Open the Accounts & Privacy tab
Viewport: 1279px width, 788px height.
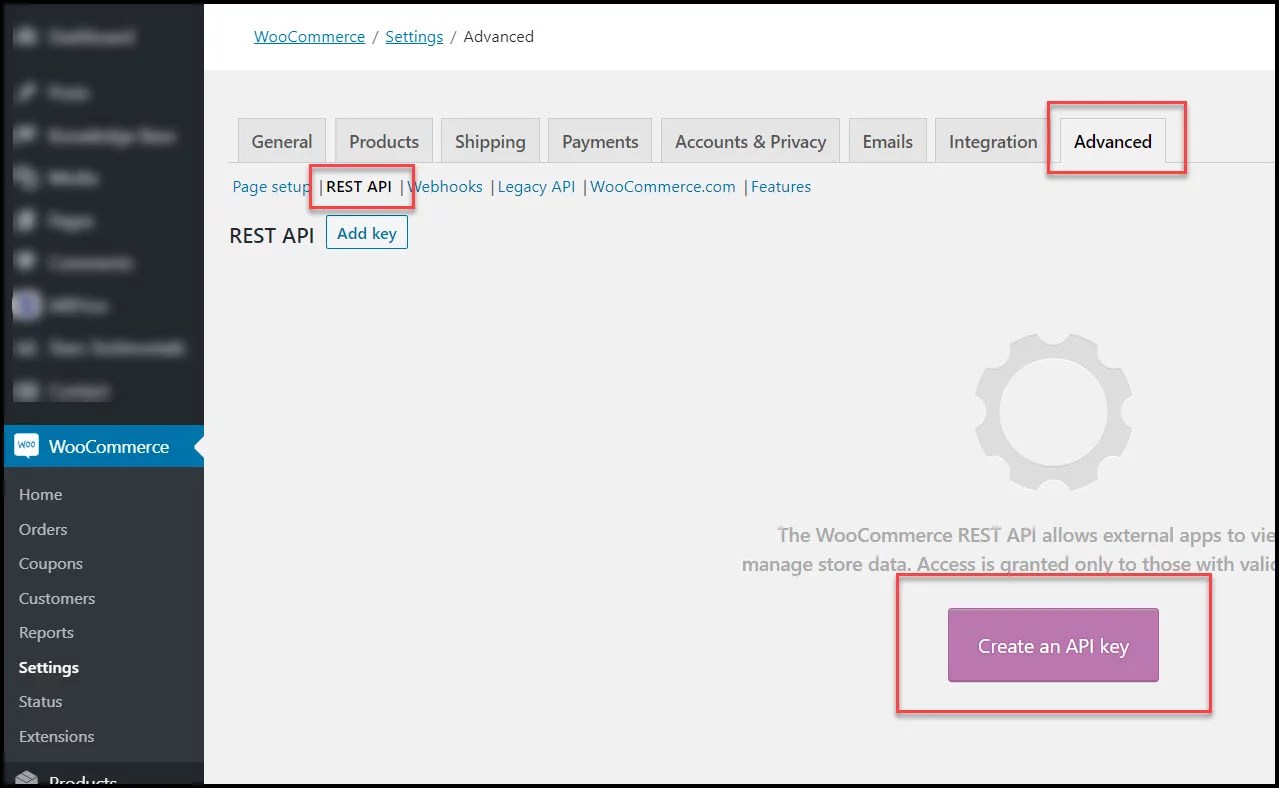(750, 141)
